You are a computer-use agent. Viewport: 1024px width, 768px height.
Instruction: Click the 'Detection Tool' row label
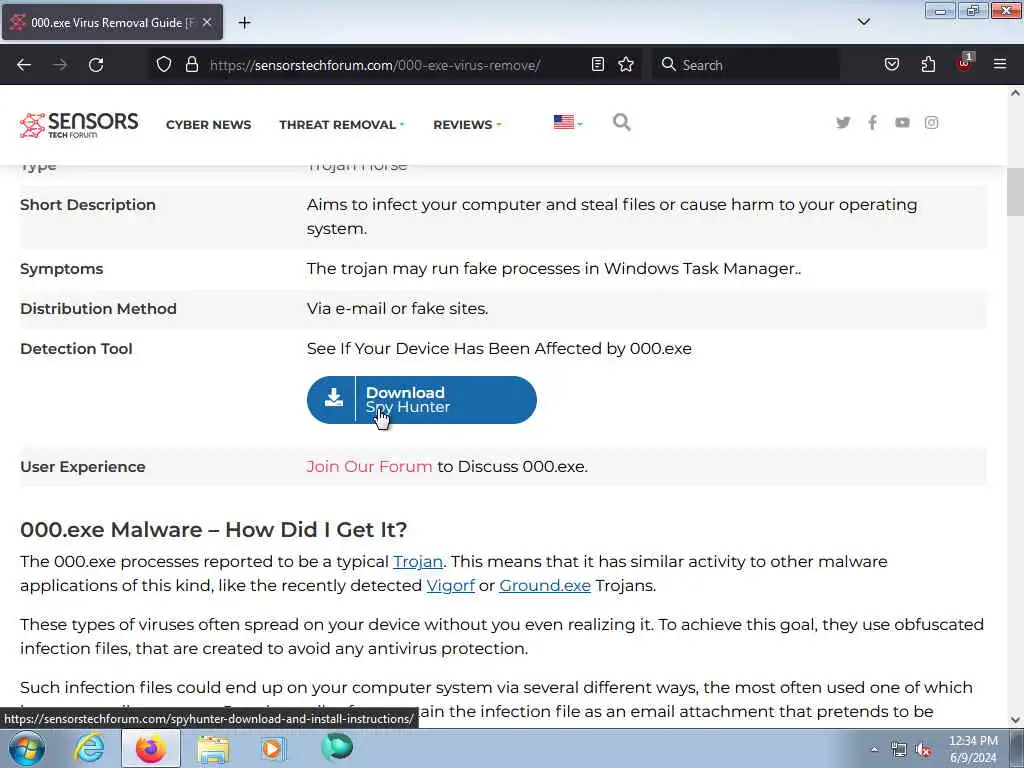(76, 348)
